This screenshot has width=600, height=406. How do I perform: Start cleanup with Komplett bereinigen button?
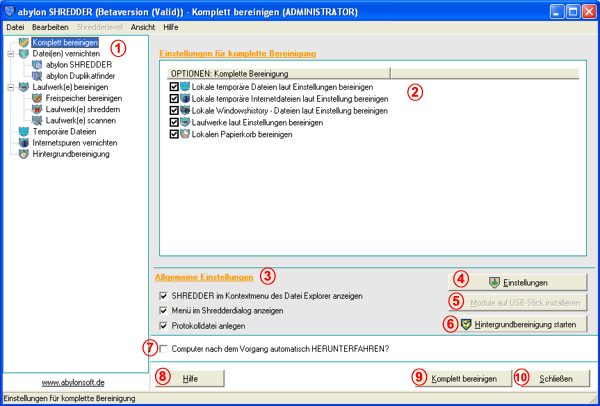point(464,379)
